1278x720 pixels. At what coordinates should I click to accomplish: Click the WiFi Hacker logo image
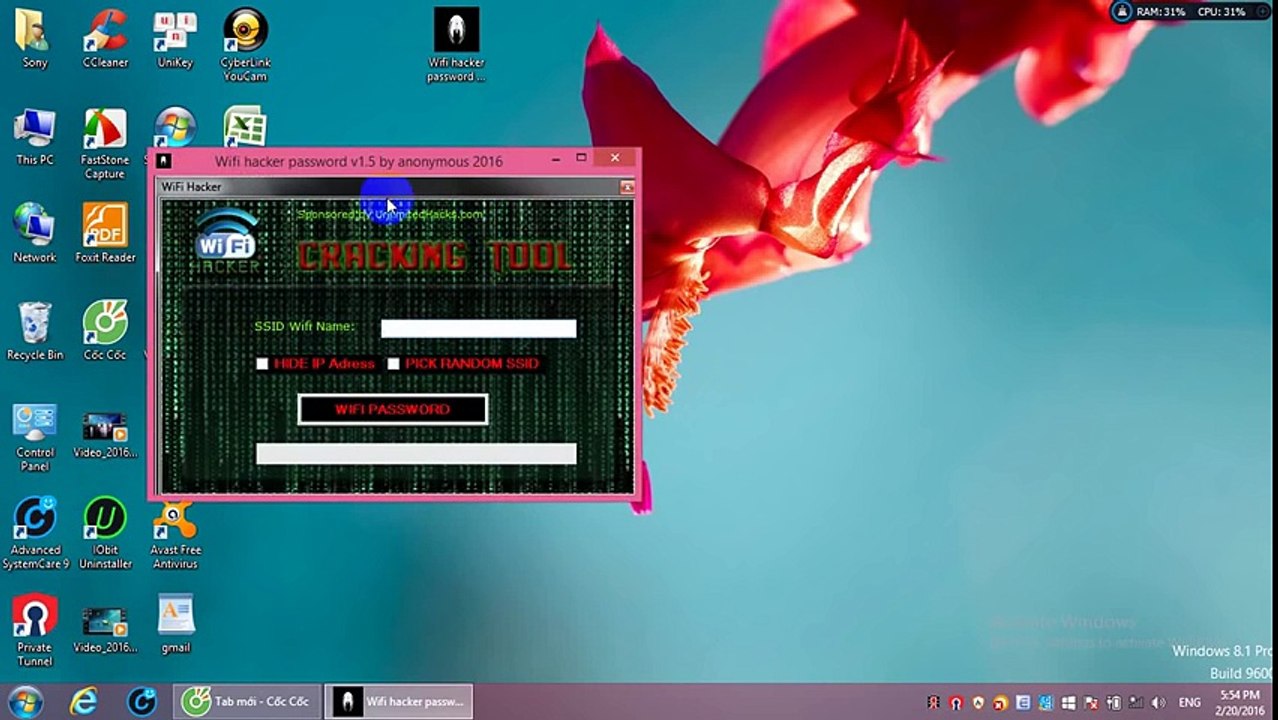[x=227, y=240]
